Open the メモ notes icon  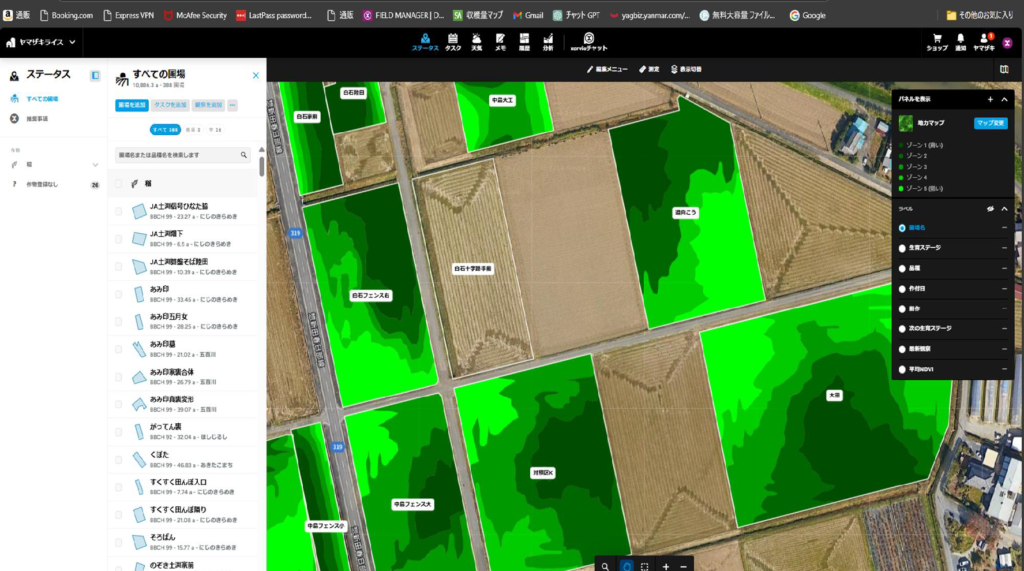click(x=500, y=41)
